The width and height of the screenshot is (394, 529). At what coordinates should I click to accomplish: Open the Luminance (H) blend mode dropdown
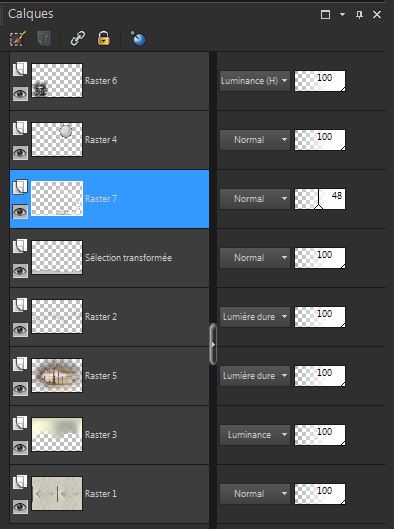255,81
